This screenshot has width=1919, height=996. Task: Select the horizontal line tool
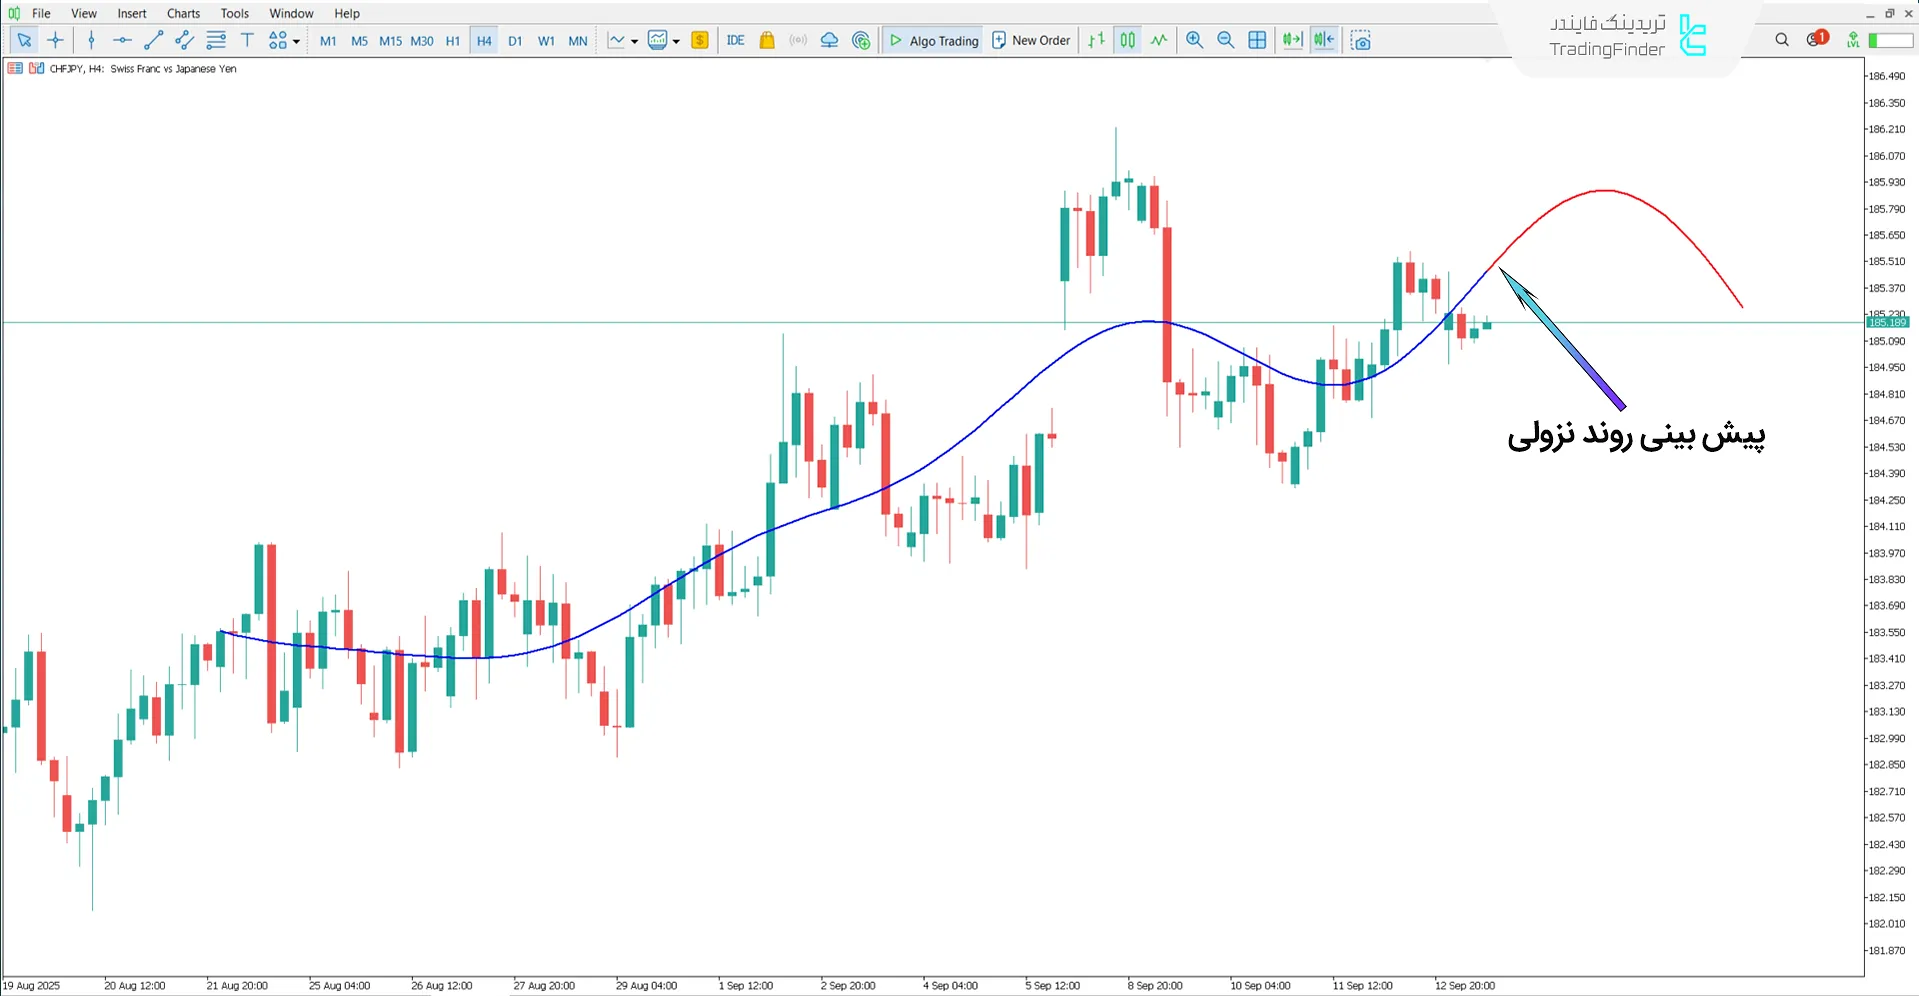coord(122,41)
